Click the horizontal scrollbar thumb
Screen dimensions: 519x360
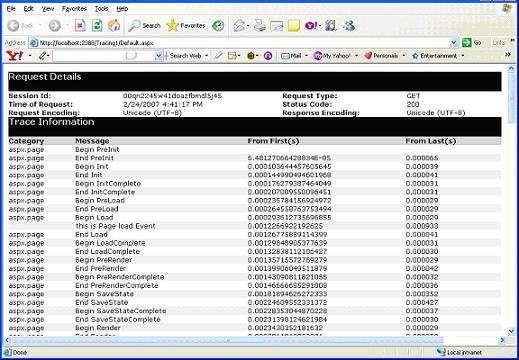point(227,340)
